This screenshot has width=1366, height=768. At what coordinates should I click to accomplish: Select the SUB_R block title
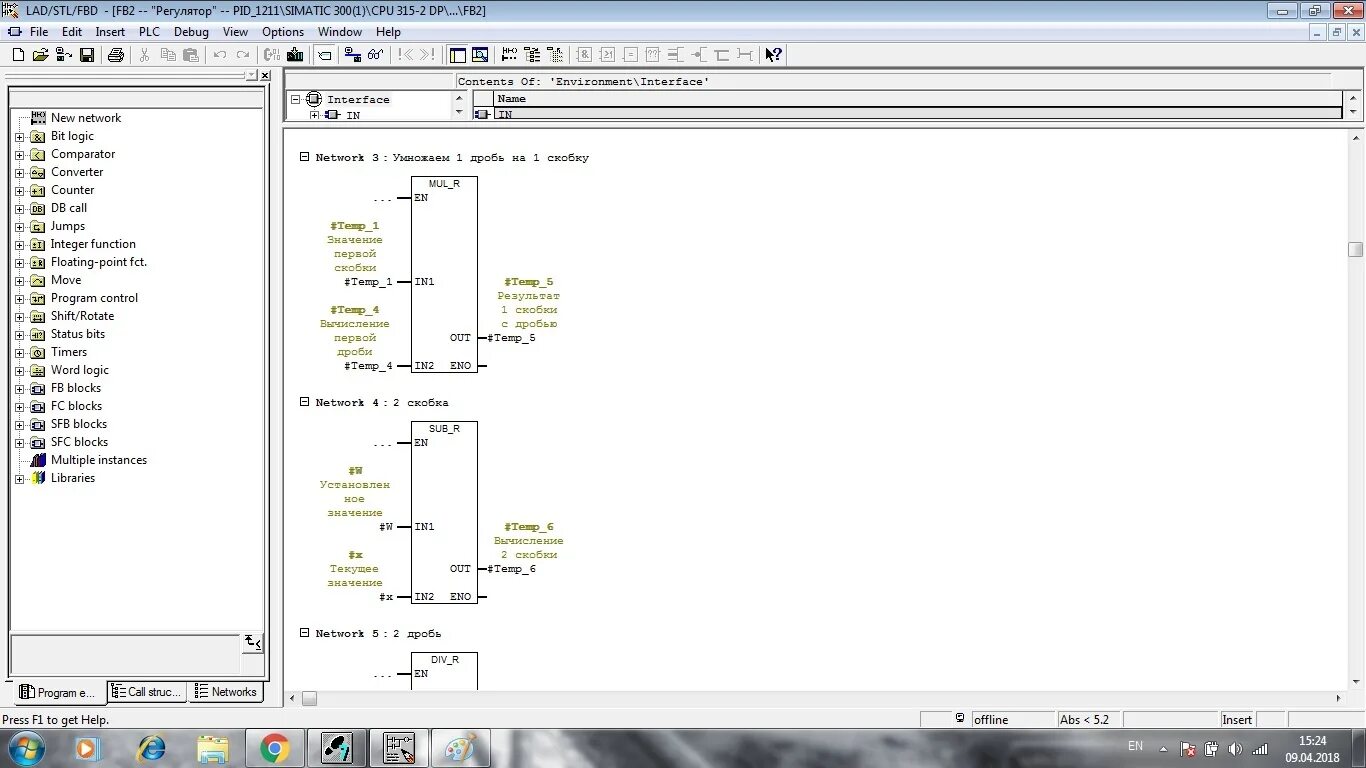point(444,429)
